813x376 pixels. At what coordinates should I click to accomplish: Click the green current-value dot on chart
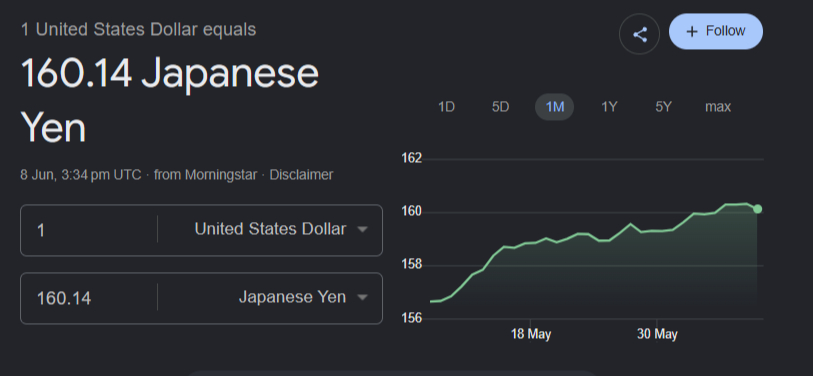pyautogui.click(x=758, y=209)
